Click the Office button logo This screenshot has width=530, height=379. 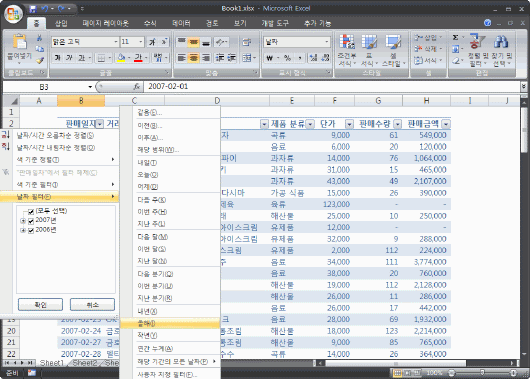[14, 14]
